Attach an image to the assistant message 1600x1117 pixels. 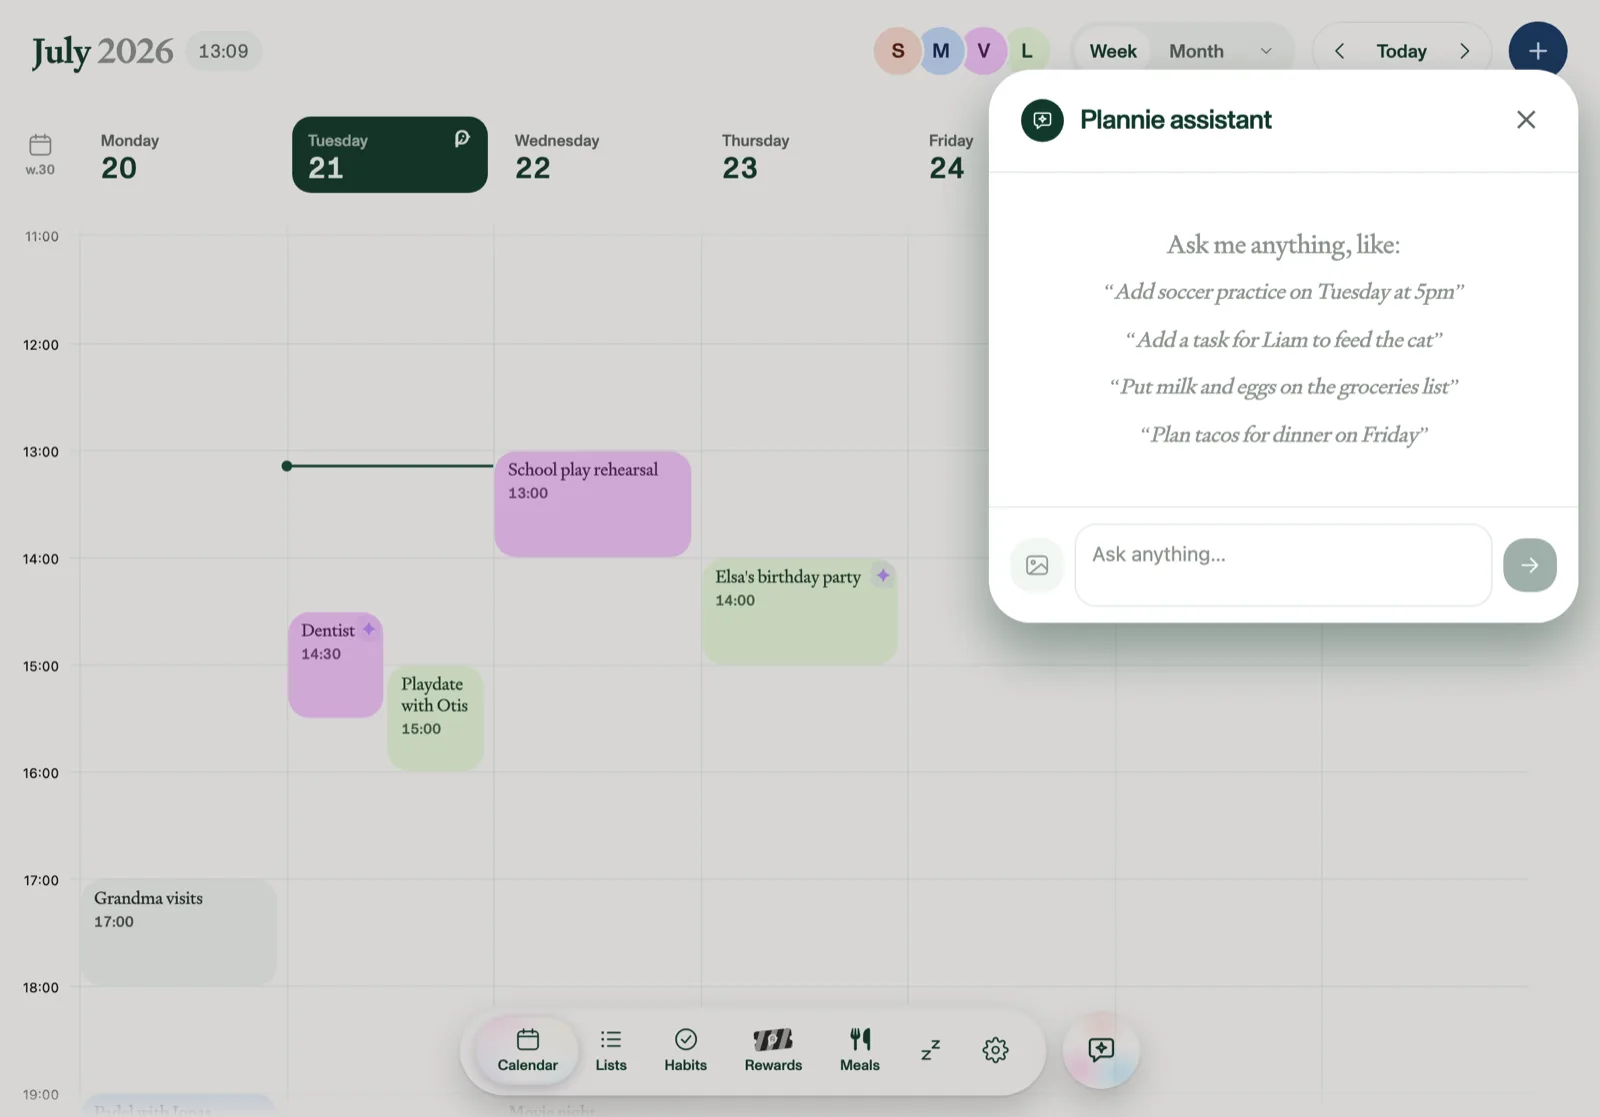point(1037,565)
